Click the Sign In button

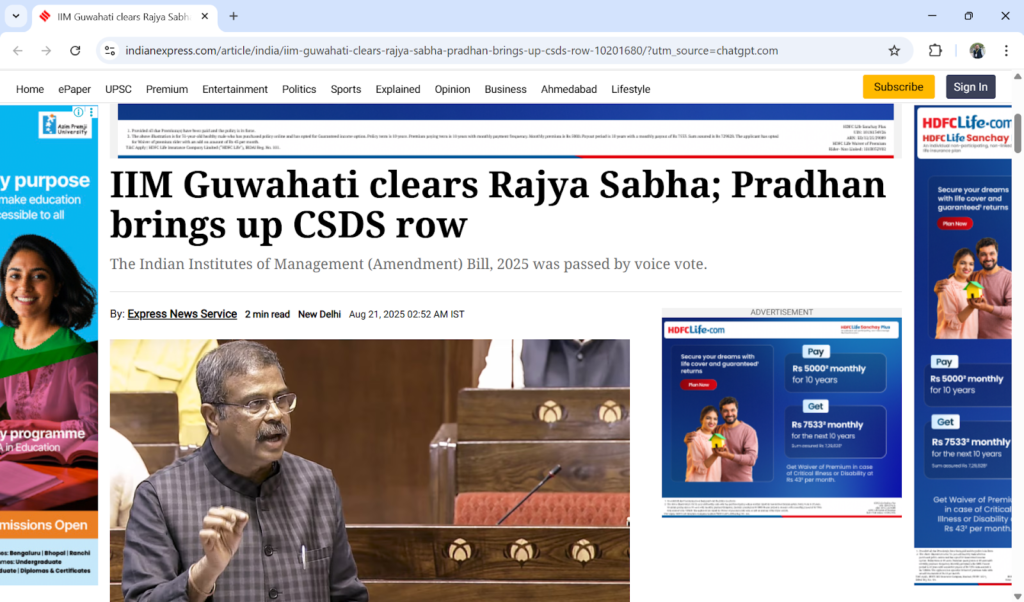970,87
